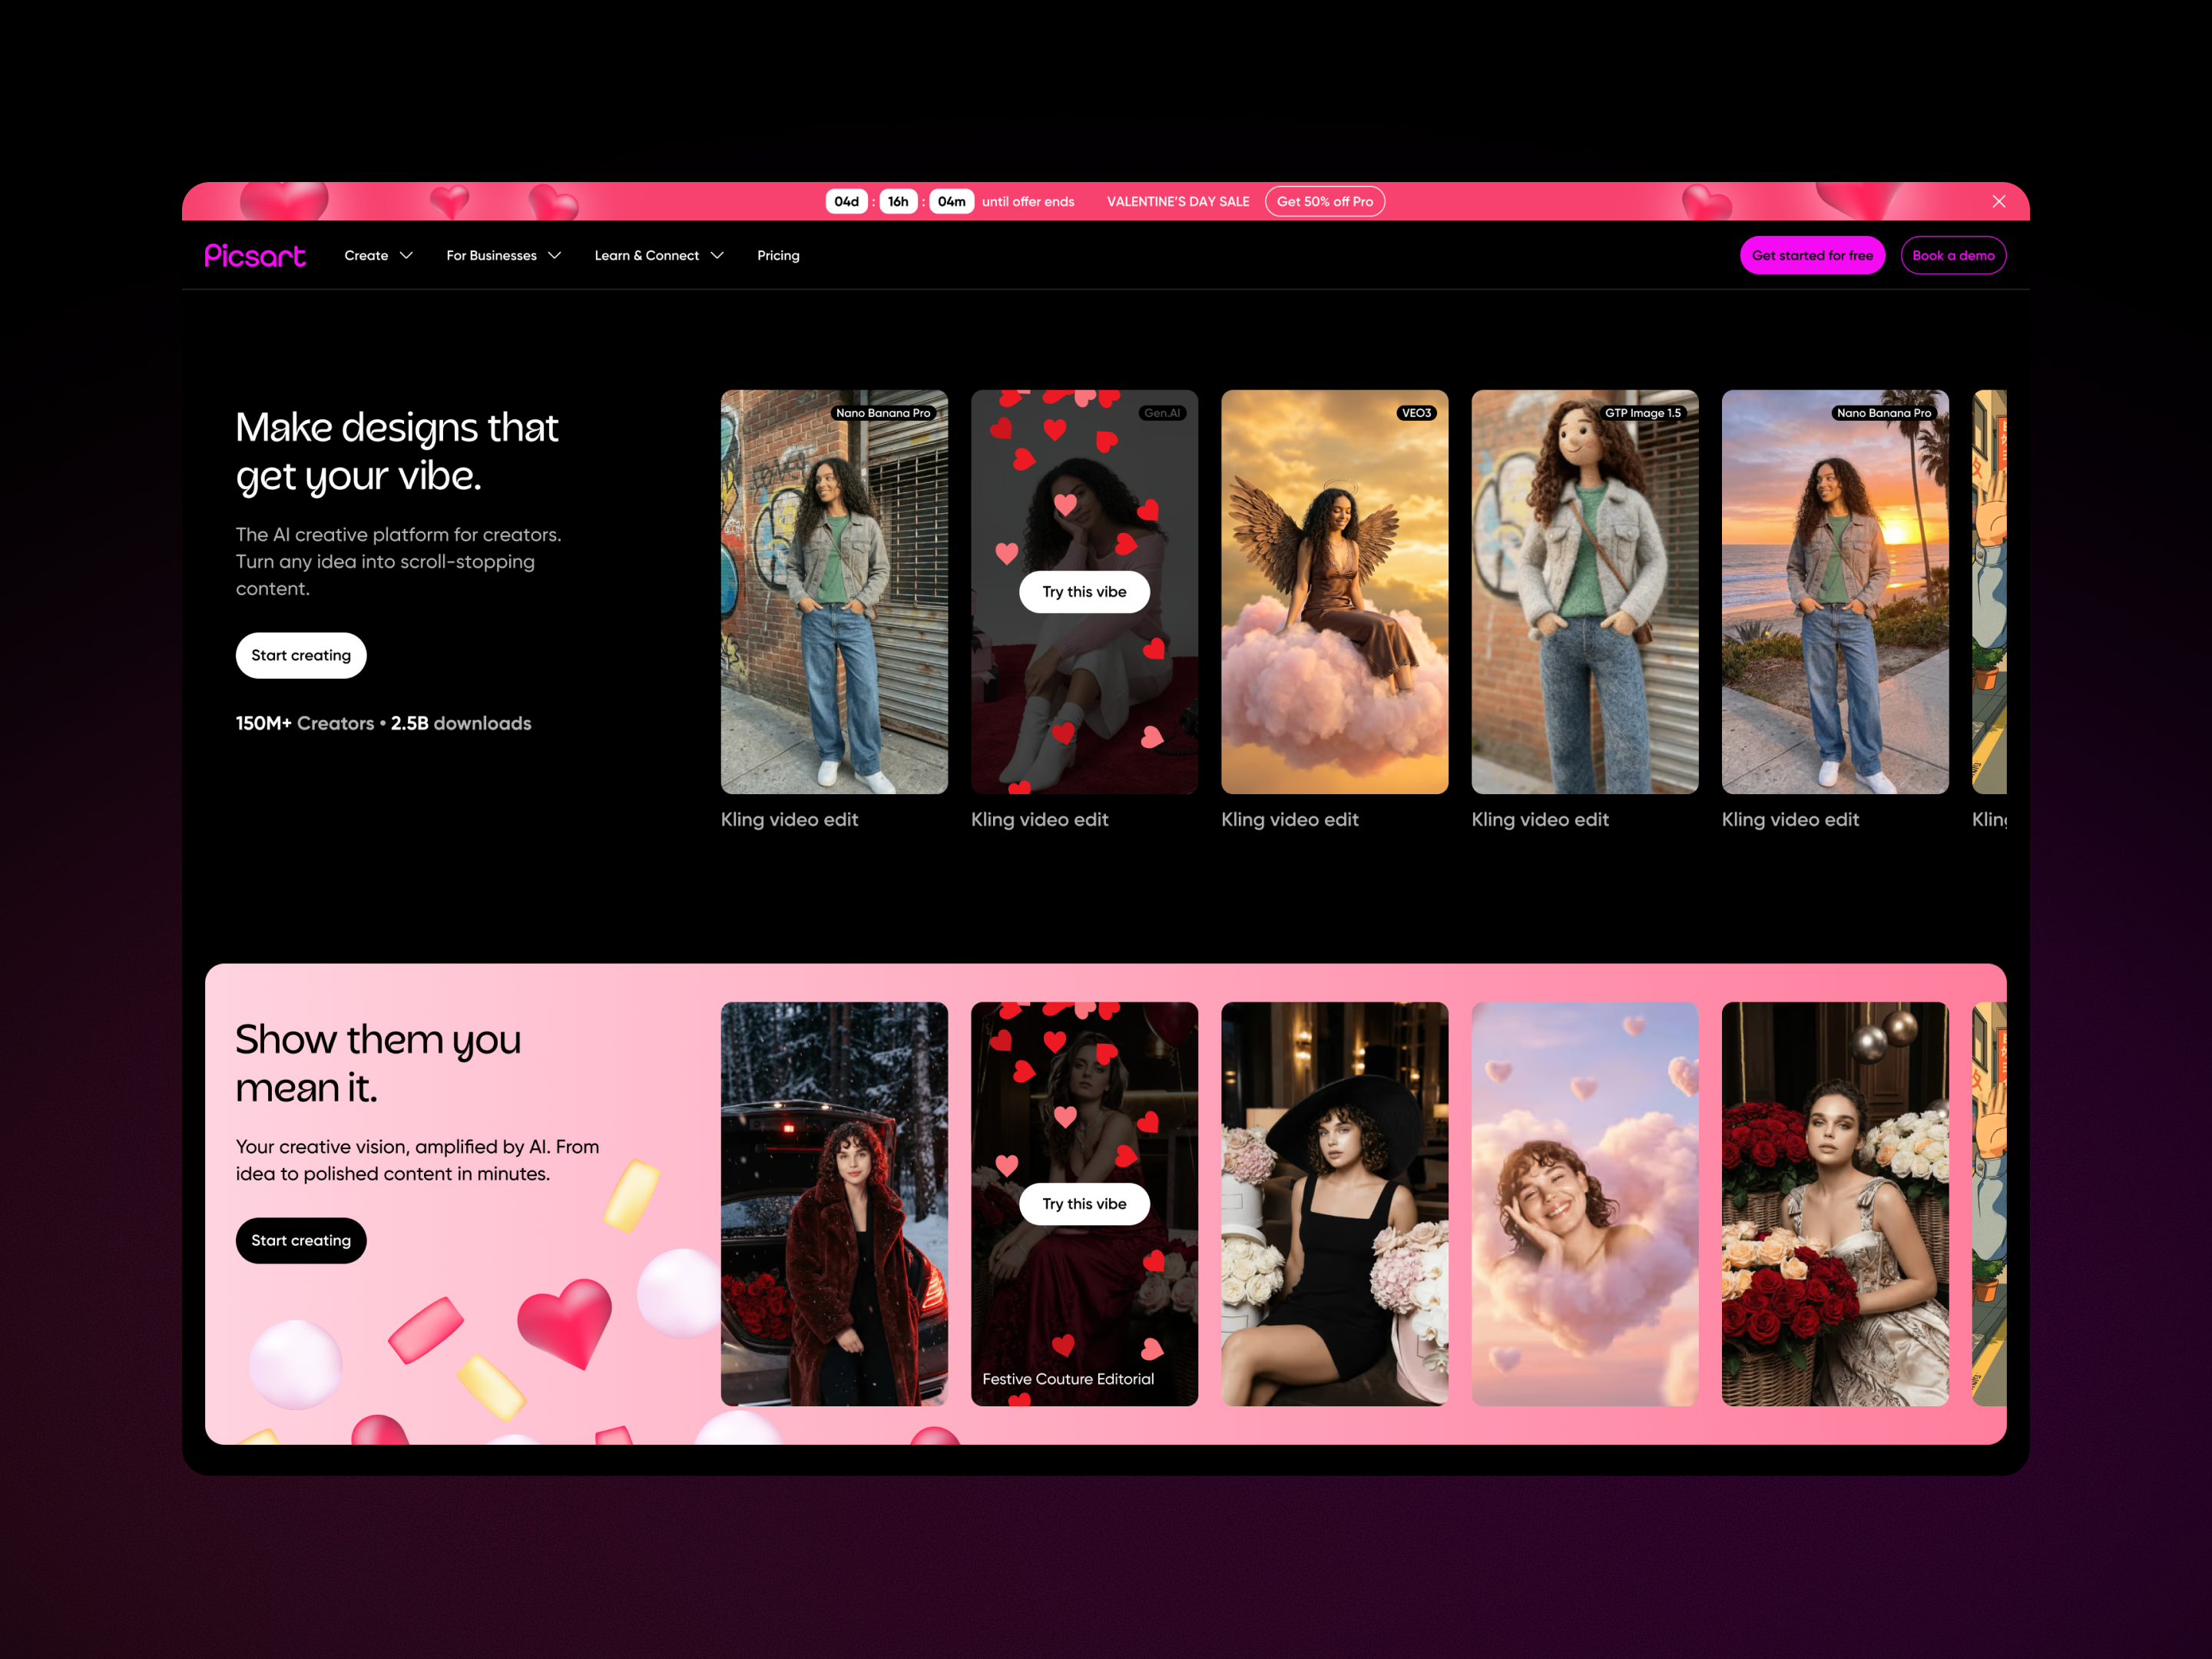This screenshot has width=2212, height=1659.
Task: Click Get 50% off Pro offer
Action: [x=1324, y=201]
